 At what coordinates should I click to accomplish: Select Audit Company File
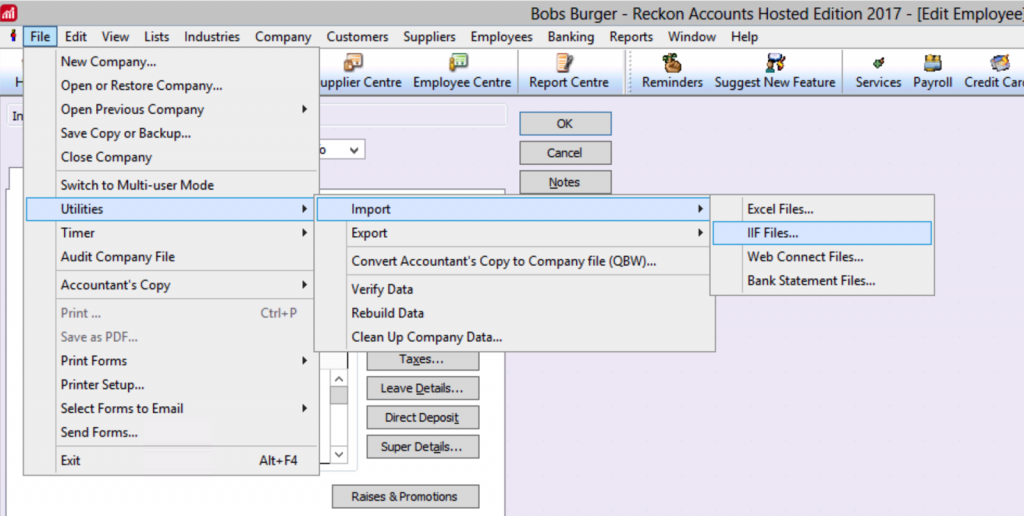coord(172,257)
